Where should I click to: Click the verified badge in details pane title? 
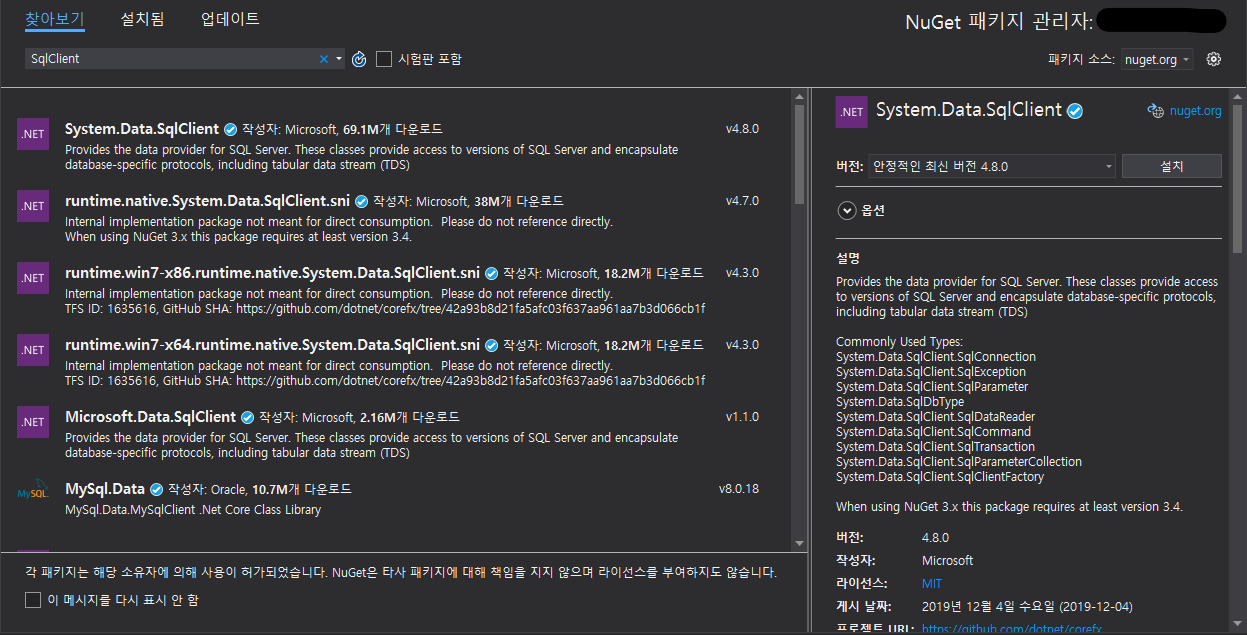1075,111
